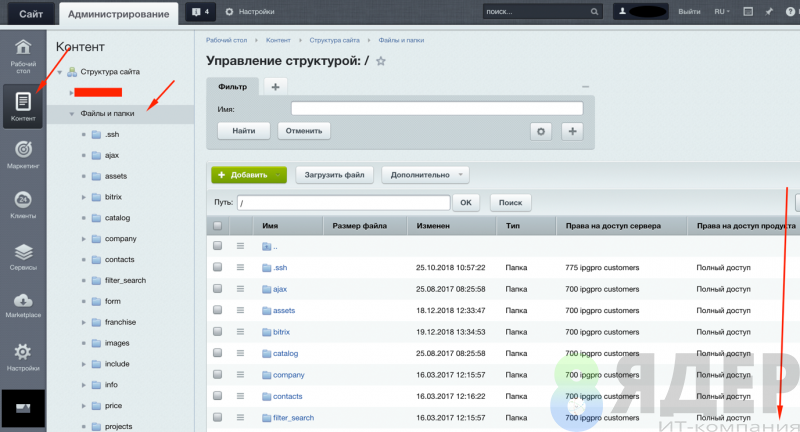Go to Структура сайта breadcrumb
Viewport: 800px width, 432px height.
pyautogui.click(x=334, y=40)
